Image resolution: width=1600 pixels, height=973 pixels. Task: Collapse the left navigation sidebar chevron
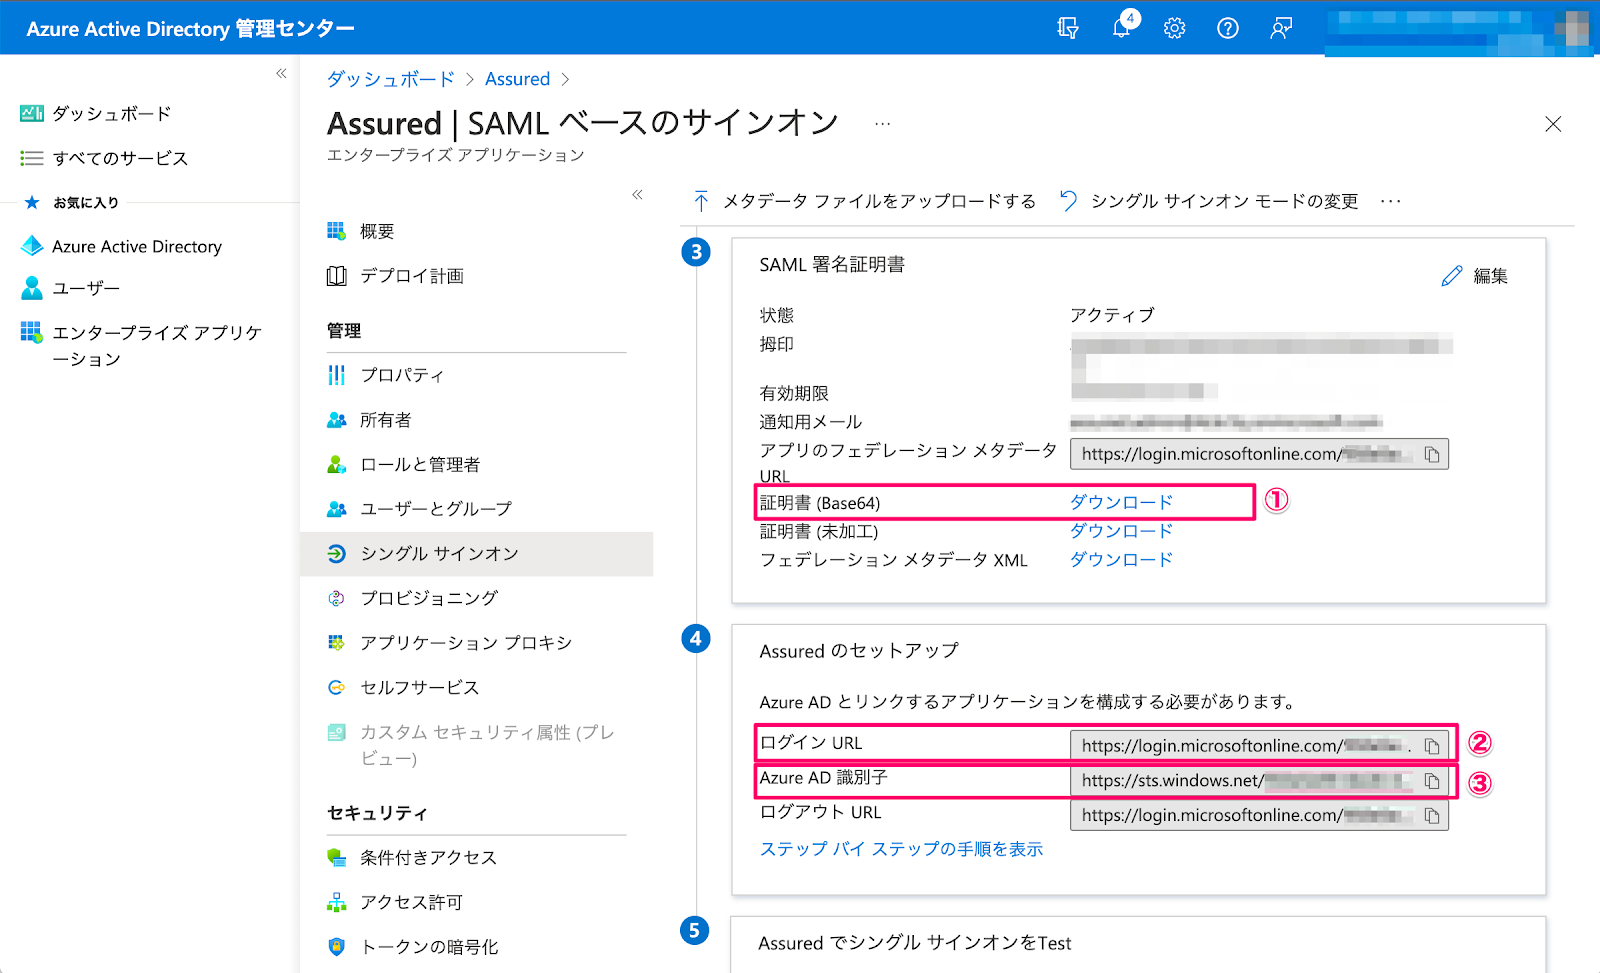[x=281, y=73]
